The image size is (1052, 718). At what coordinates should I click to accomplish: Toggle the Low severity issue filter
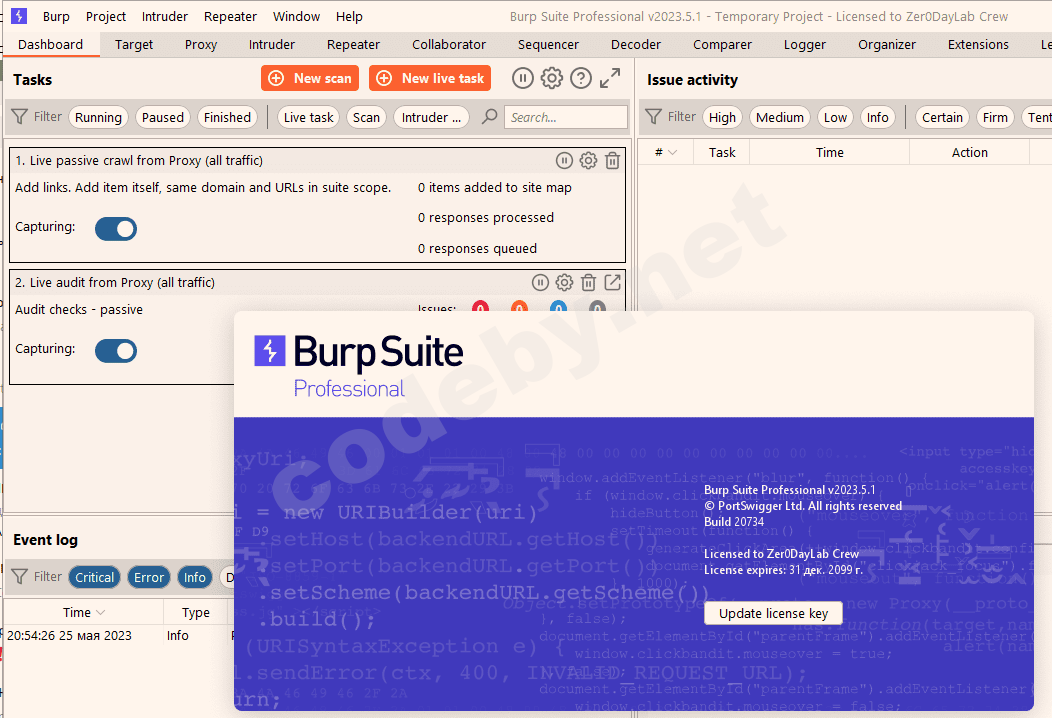click(x=835, y=117)
